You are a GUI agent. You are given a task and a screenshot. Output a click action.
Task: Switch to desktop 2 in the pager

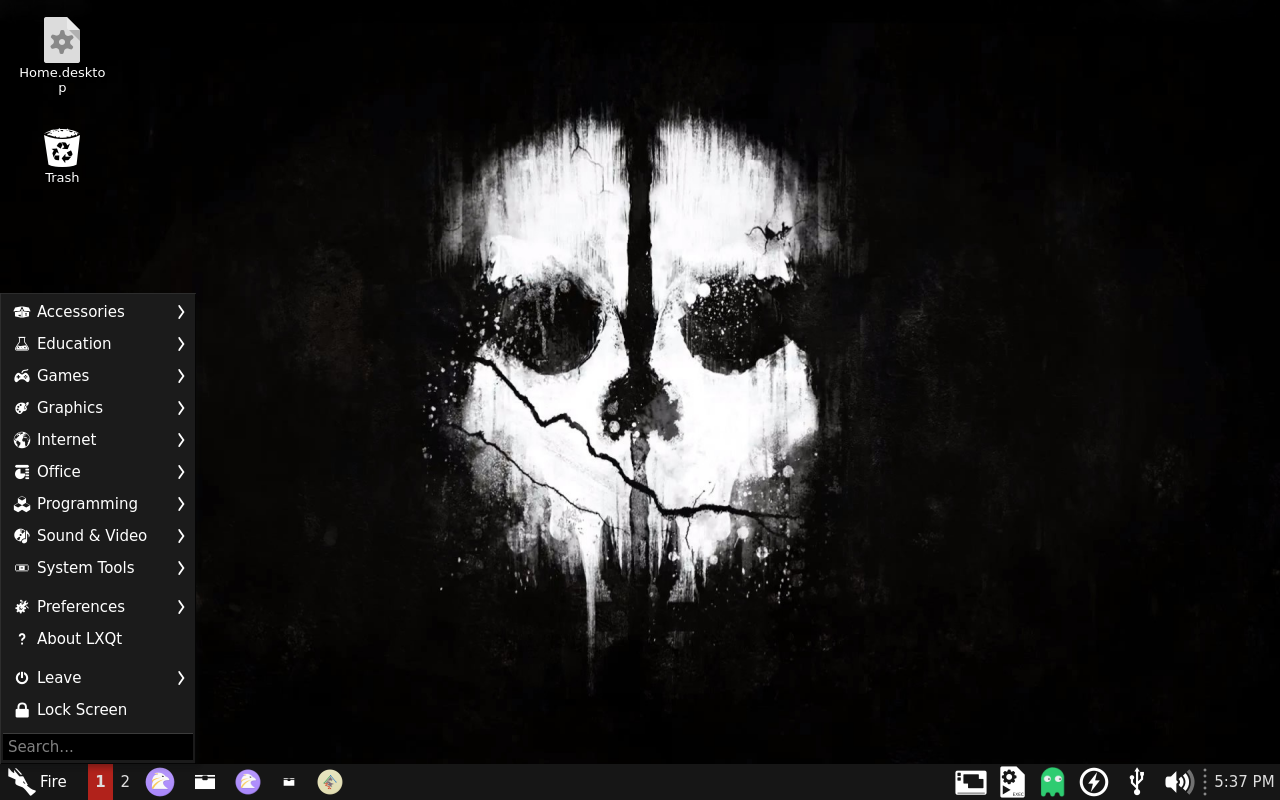coord(125,782)
